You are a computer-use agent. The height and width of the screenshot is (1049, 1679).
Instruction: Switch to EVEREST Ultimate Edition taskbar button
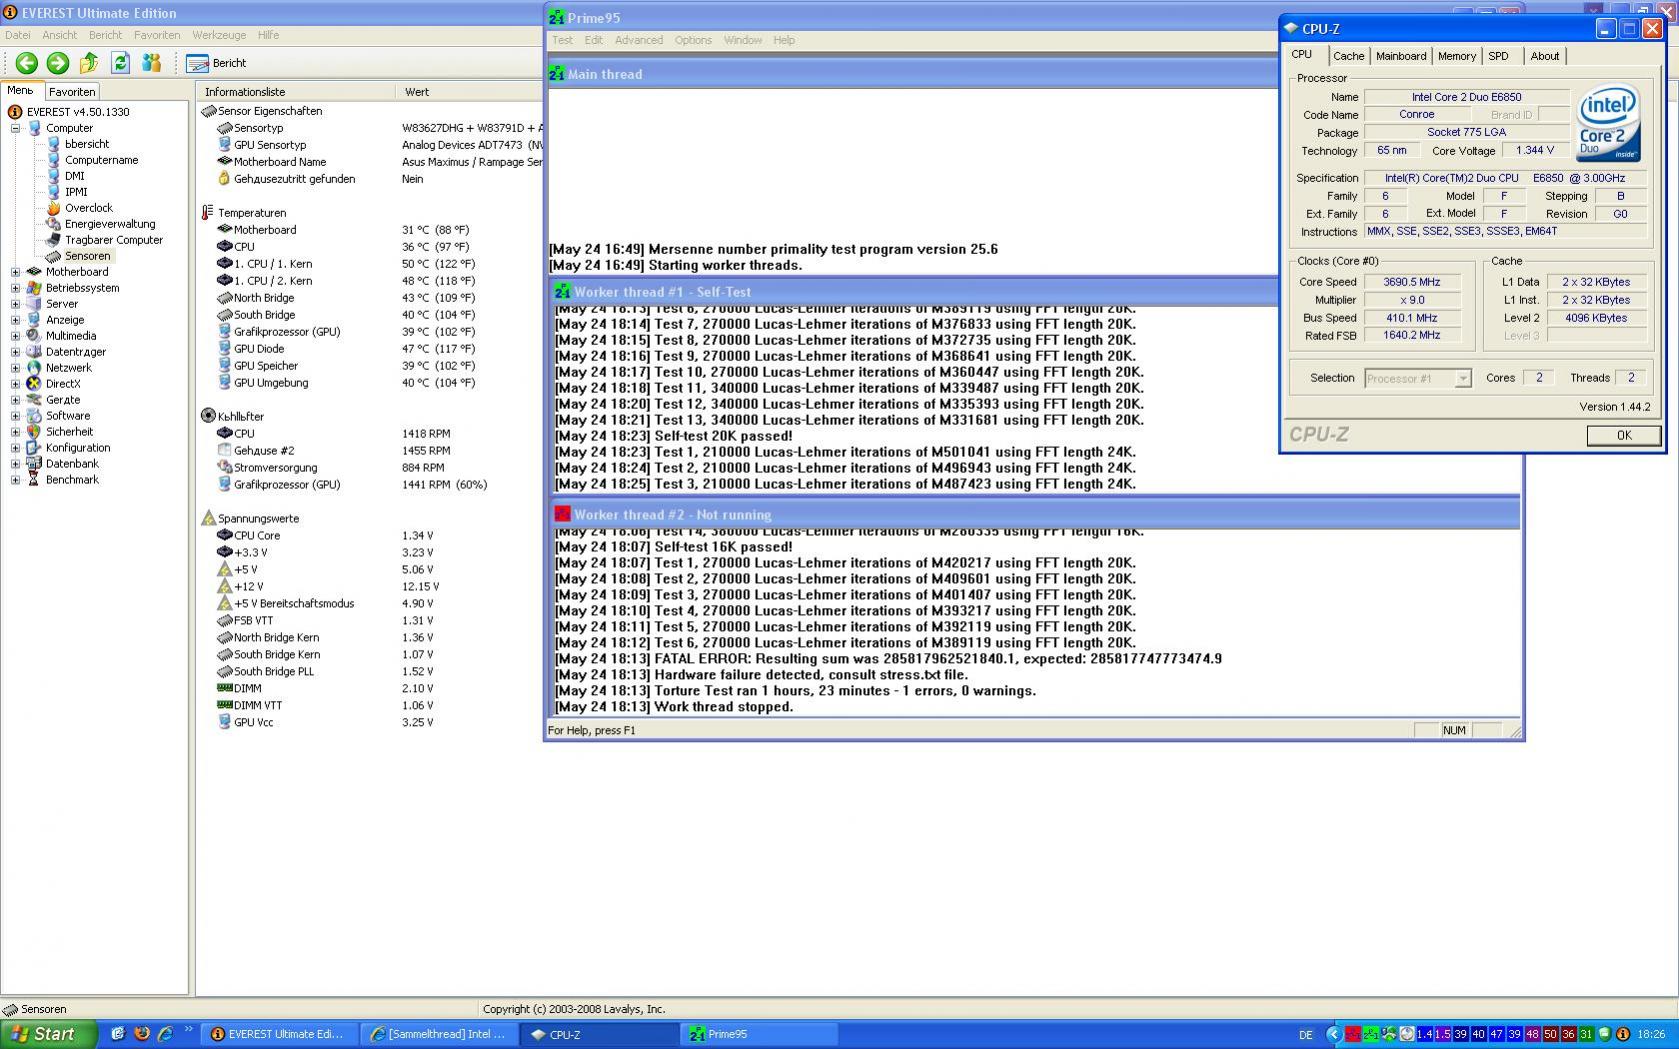(279, 1034)
